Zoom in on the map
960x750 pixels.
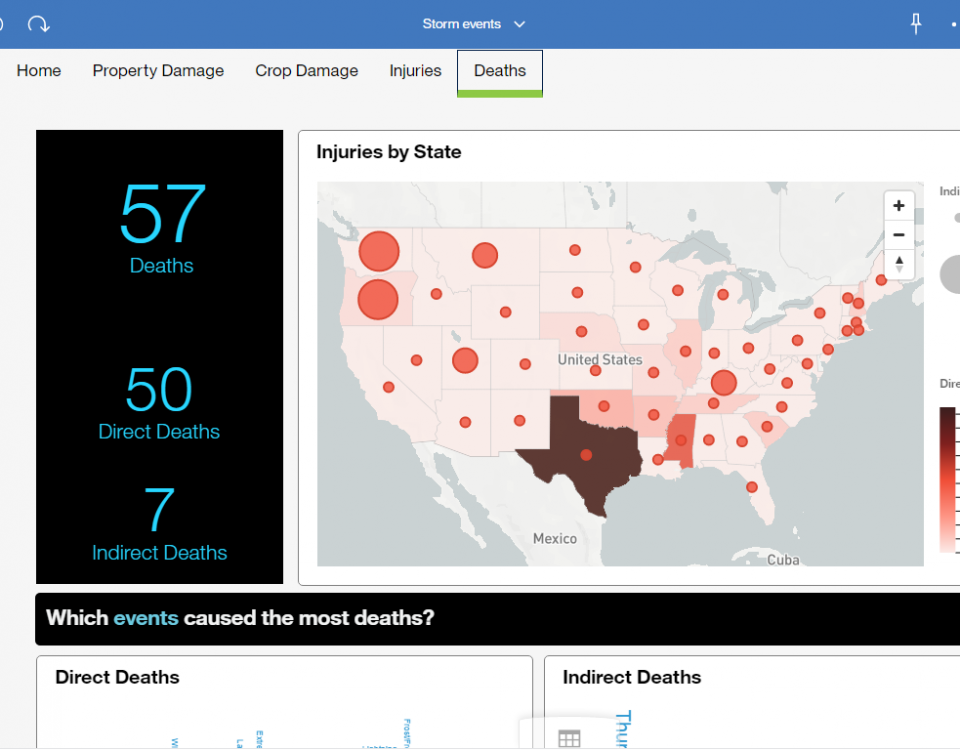(899, 206)
